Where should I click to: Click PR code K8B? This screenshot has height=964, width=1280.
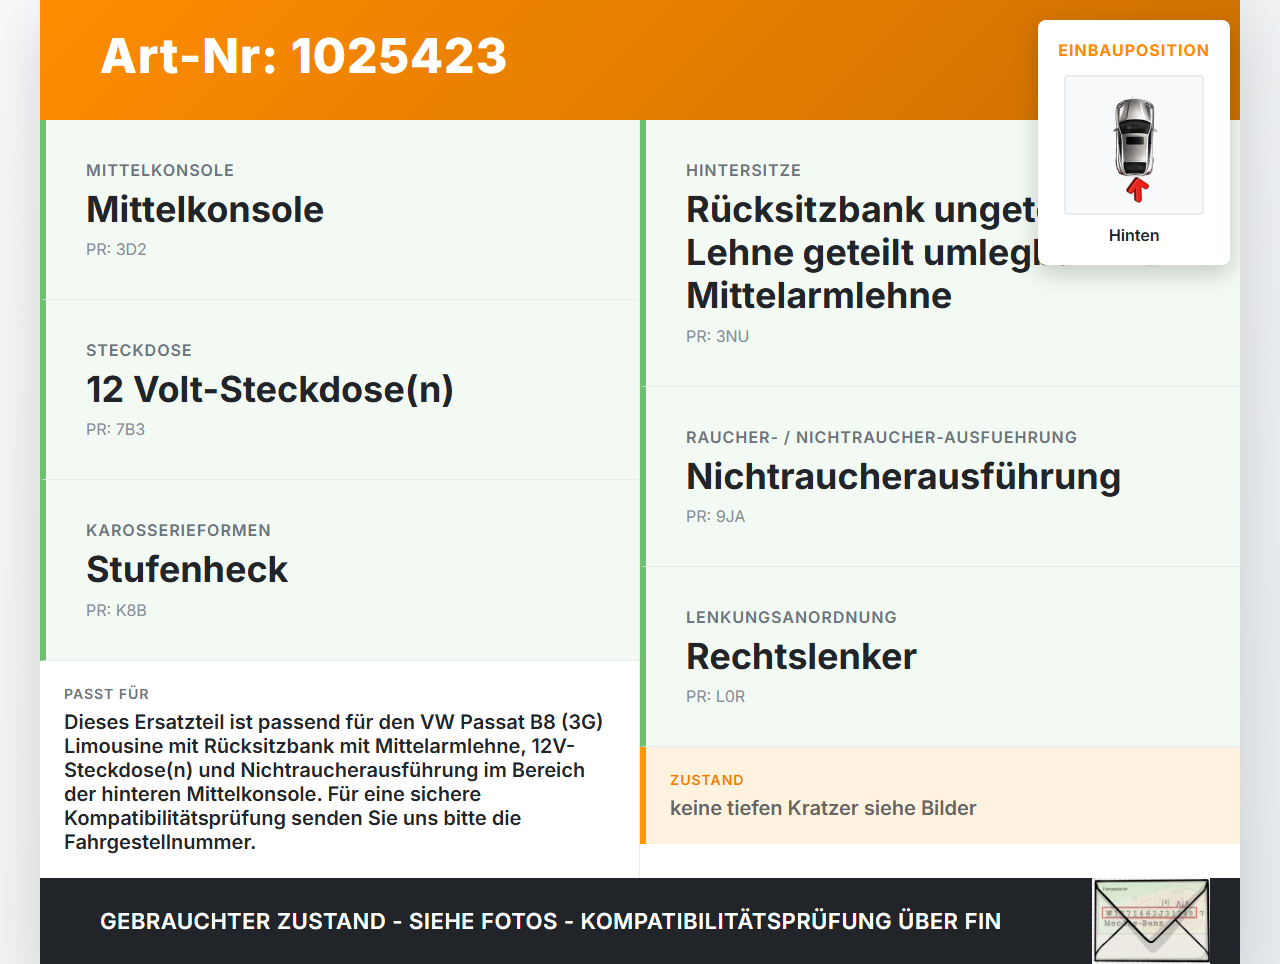116,610
